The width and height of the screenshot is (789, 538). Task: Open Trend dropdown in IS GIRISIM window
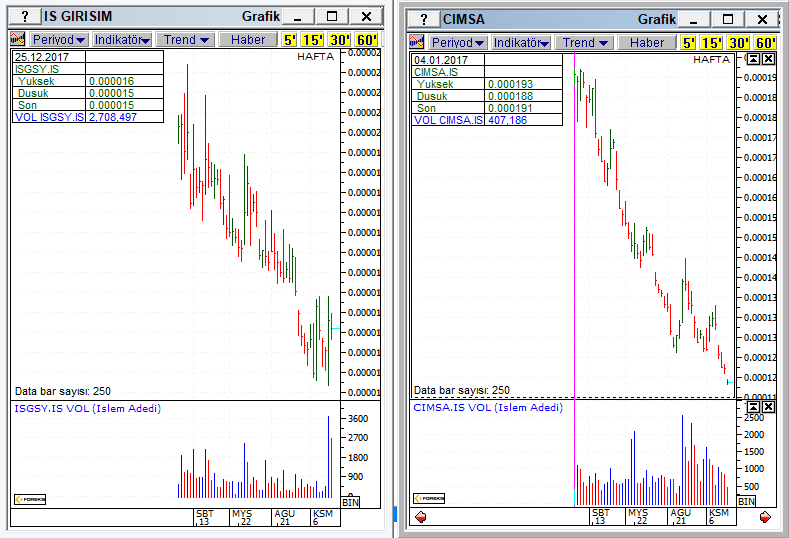(186, 40)
